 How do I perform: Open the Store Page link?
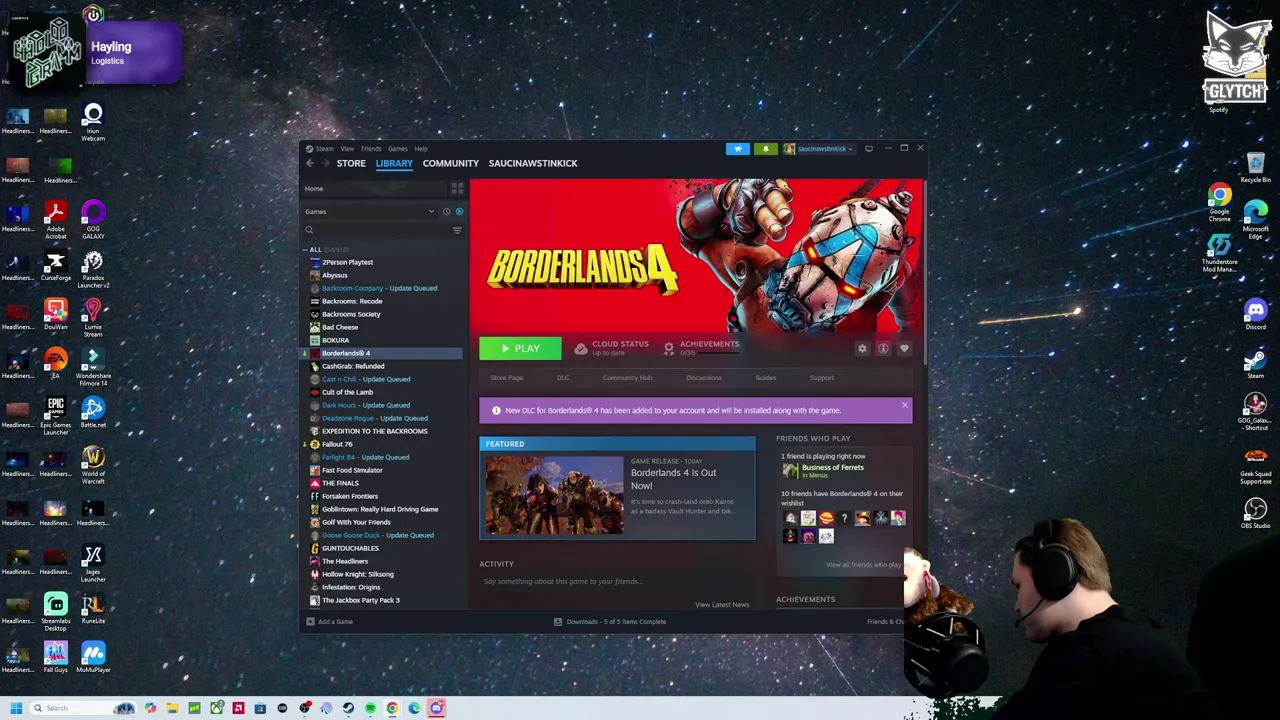506,378
